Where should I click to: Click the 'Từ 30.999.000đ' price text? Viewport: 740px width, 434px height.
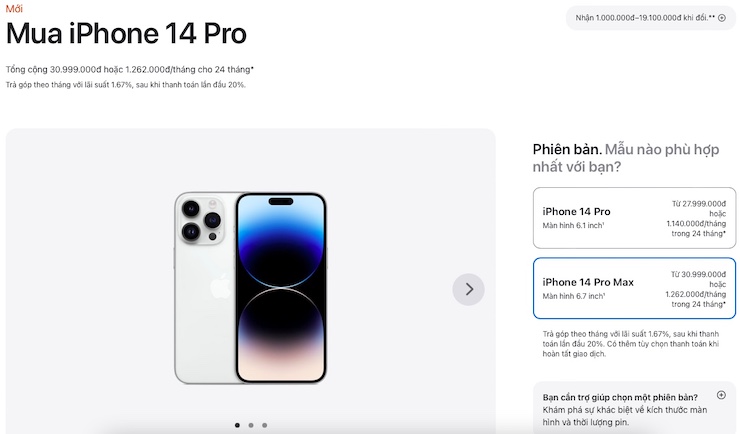point(698,274)
